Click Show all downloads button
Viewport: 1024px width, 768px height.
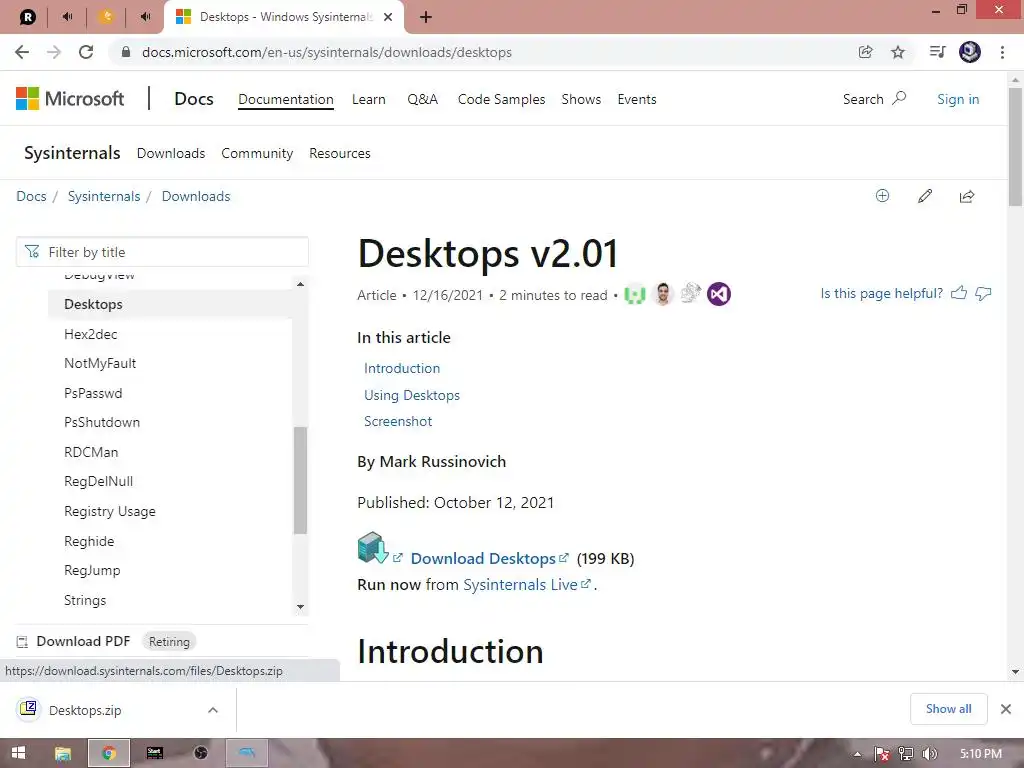(948, 709)
